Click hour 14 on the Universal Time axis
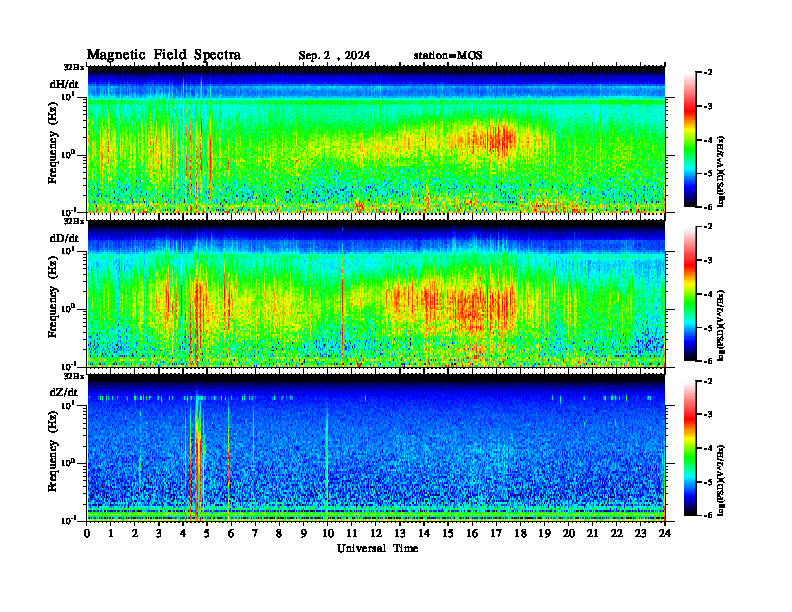This screenshot has height=612, width=792. (x=424, y=534)
